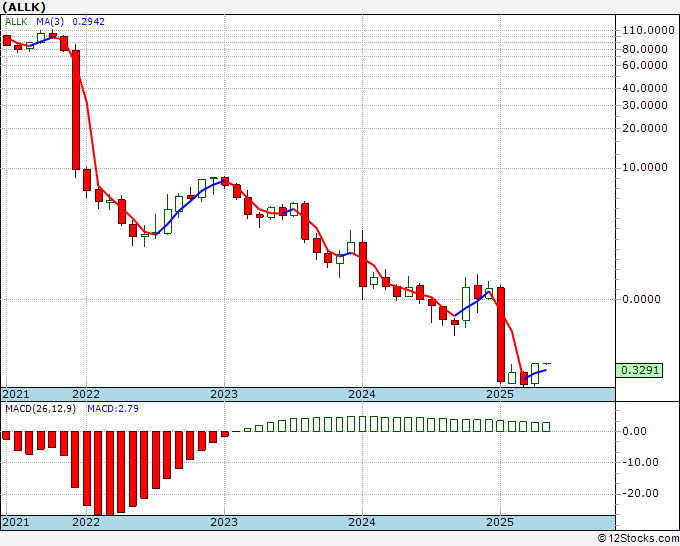
Task: Click 2021 on the MACD panel timeline
Action: click(16, 522)
